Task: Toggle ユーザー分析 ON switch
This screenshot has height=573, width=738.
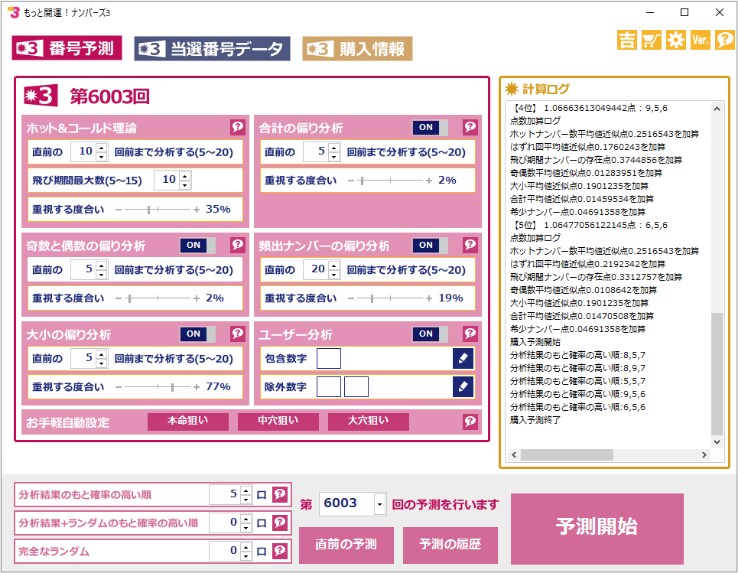Action: [x=430, y=334]
